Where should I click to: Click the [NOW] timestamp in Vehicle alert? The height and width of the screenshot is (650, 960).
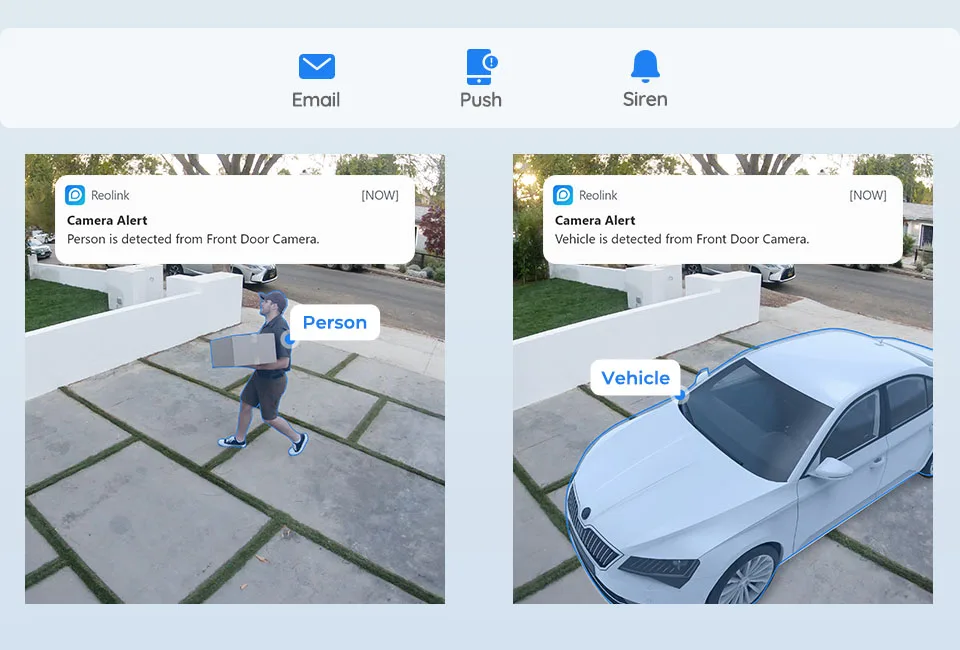point(868,195)
